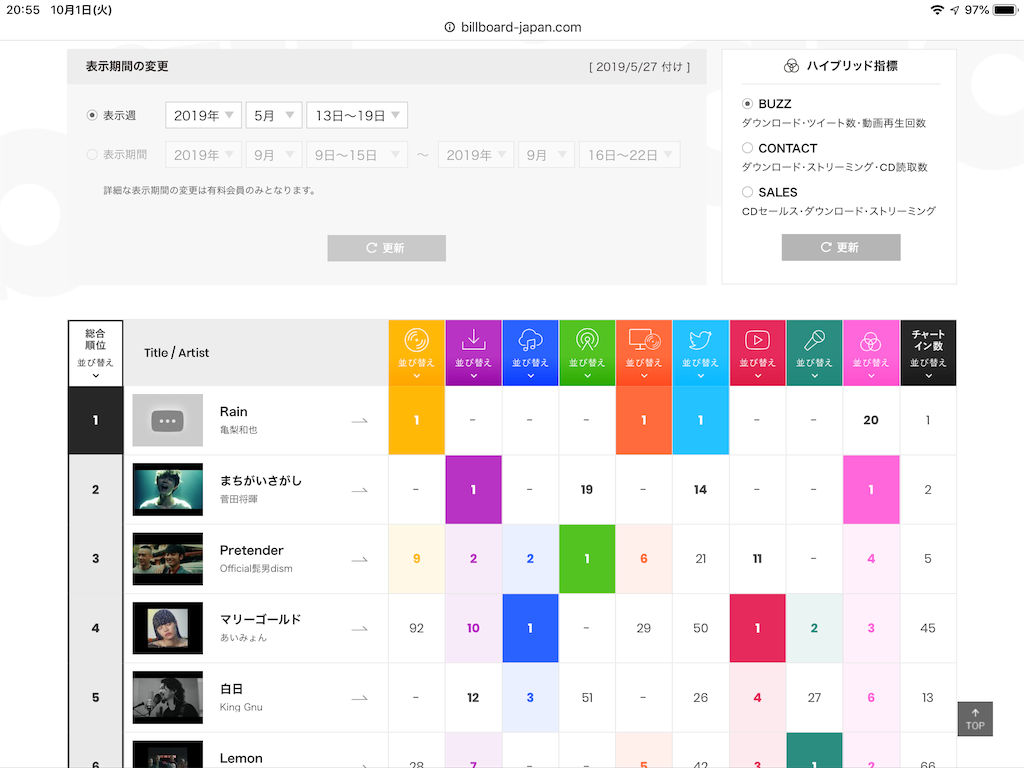Click artist name King Gnu
The height and width of the screenshot is (768, 1024).
coord(241,707)
